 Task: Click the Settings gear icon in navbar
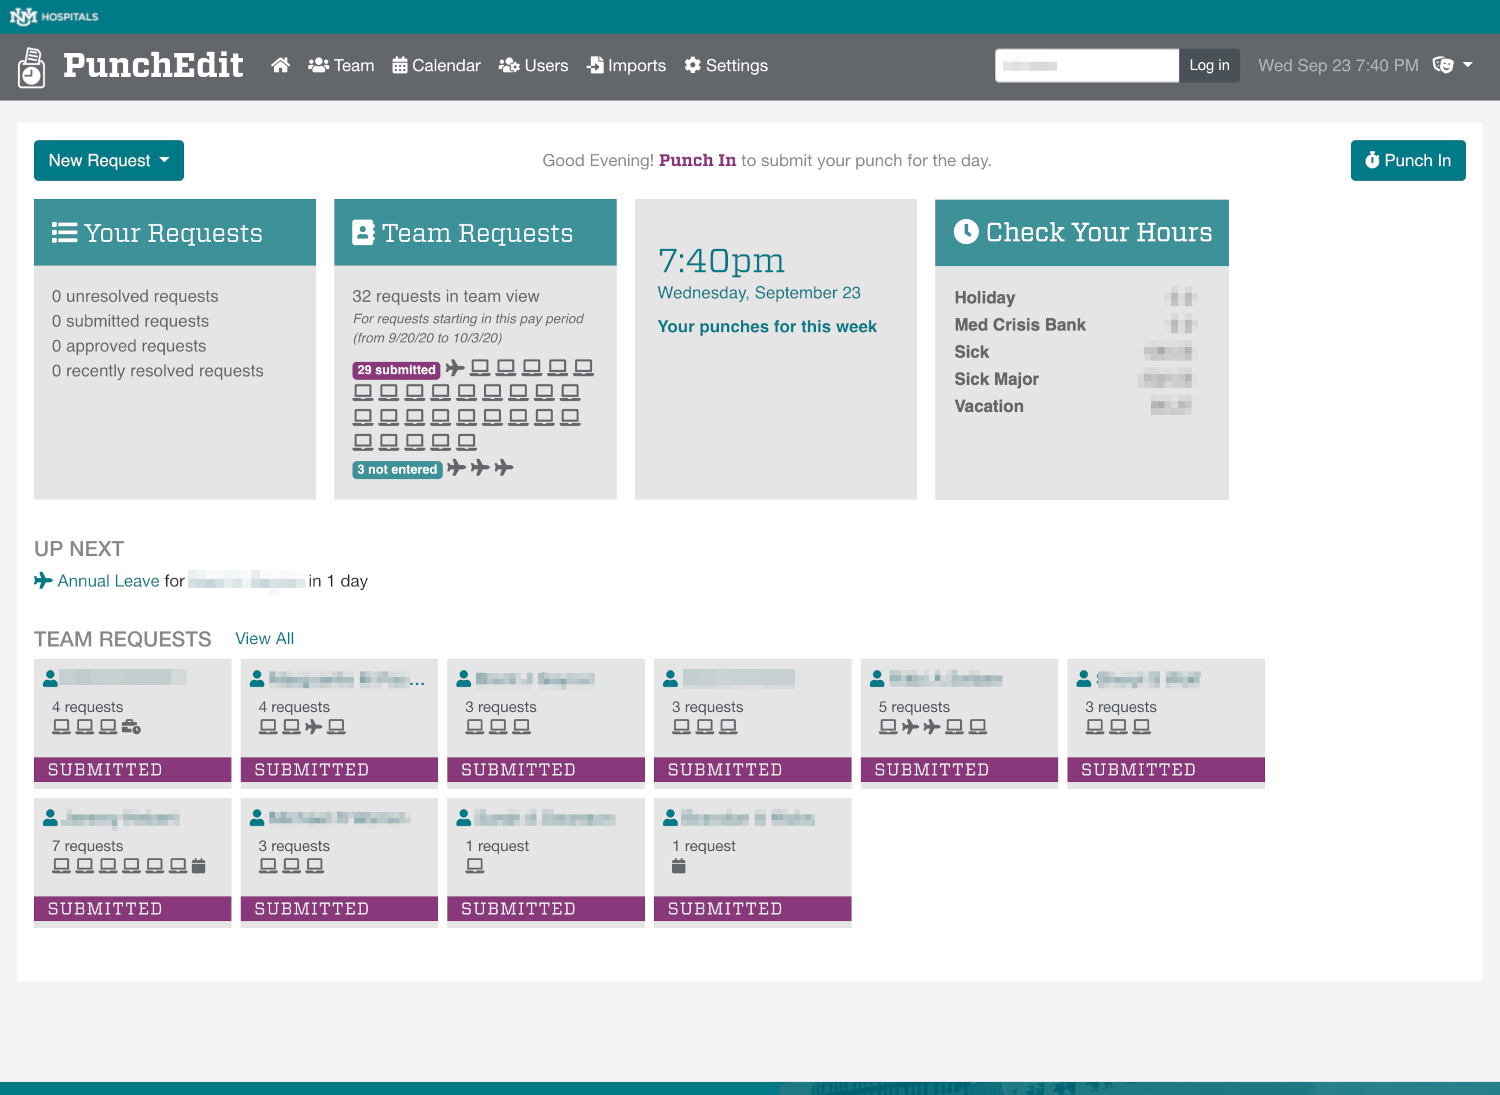pos(692,65)
